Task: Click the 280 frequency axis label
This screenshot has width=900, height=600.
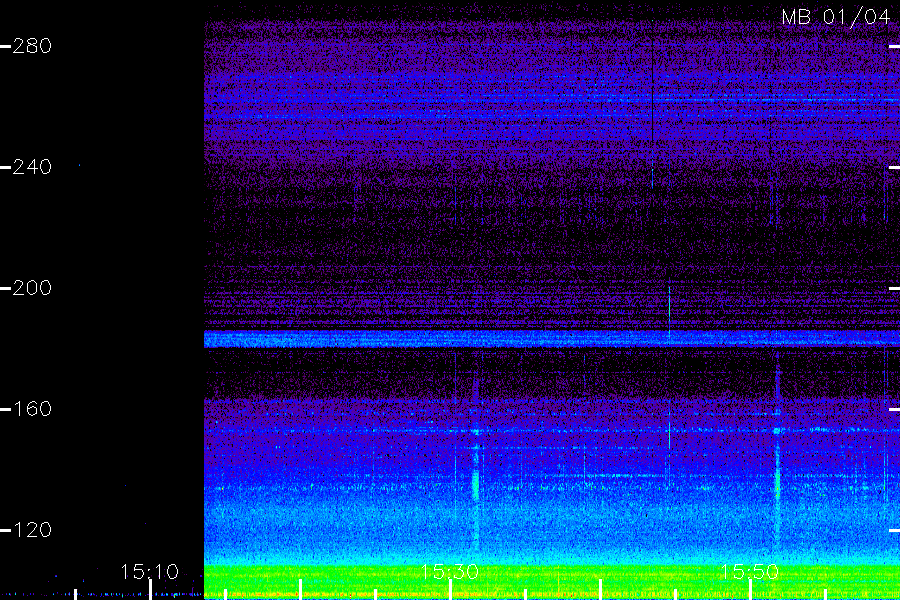Action: point(32,46)
